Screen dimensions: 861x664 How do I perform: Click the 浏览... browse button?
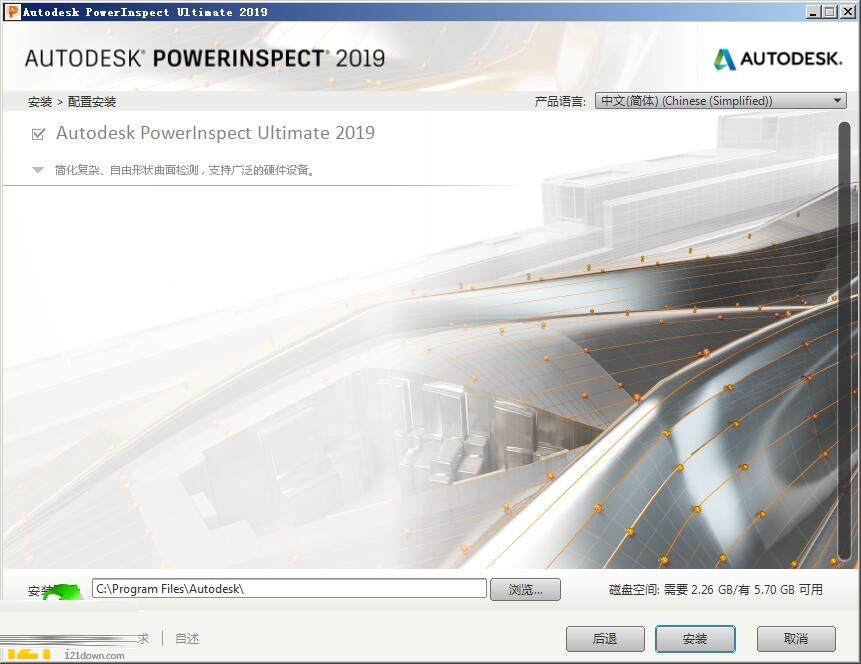pos(525,590)
